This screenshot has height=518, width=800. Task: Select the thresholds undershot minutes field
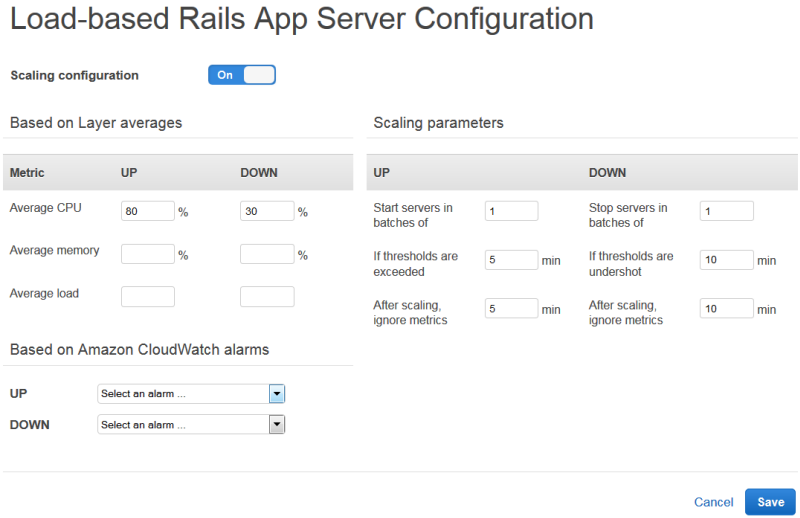[726, 259]
